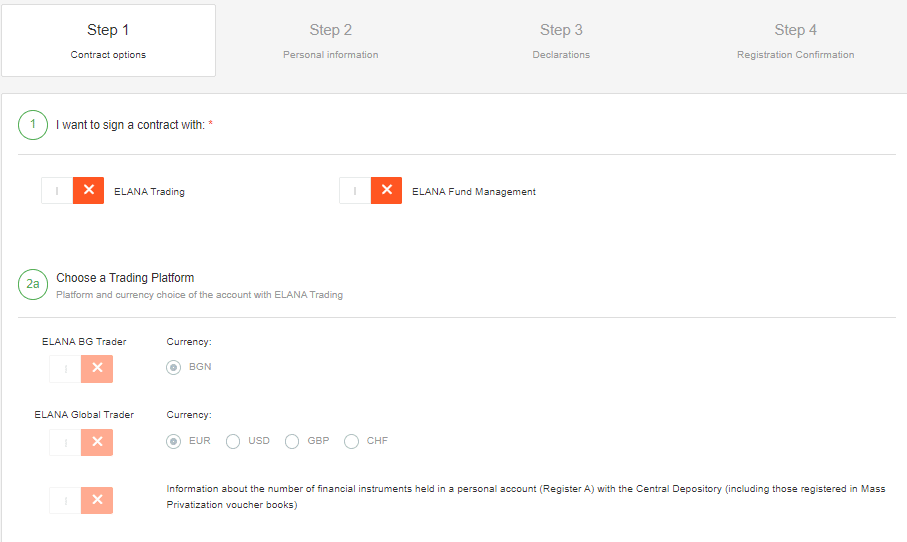Toggle the ELANA Trading contract switch
Image resolution: width=907 pixels, height=542 pixels.
(72, 190)
